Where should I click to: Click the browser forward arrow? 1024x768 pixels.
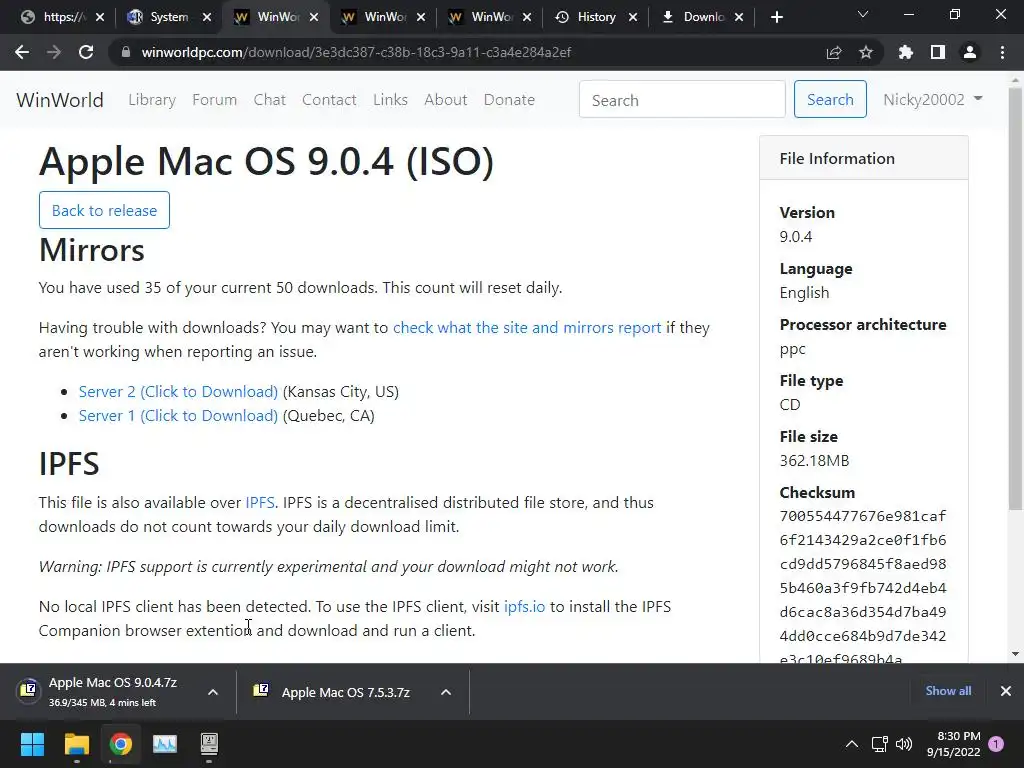click(x=54, y=52)
